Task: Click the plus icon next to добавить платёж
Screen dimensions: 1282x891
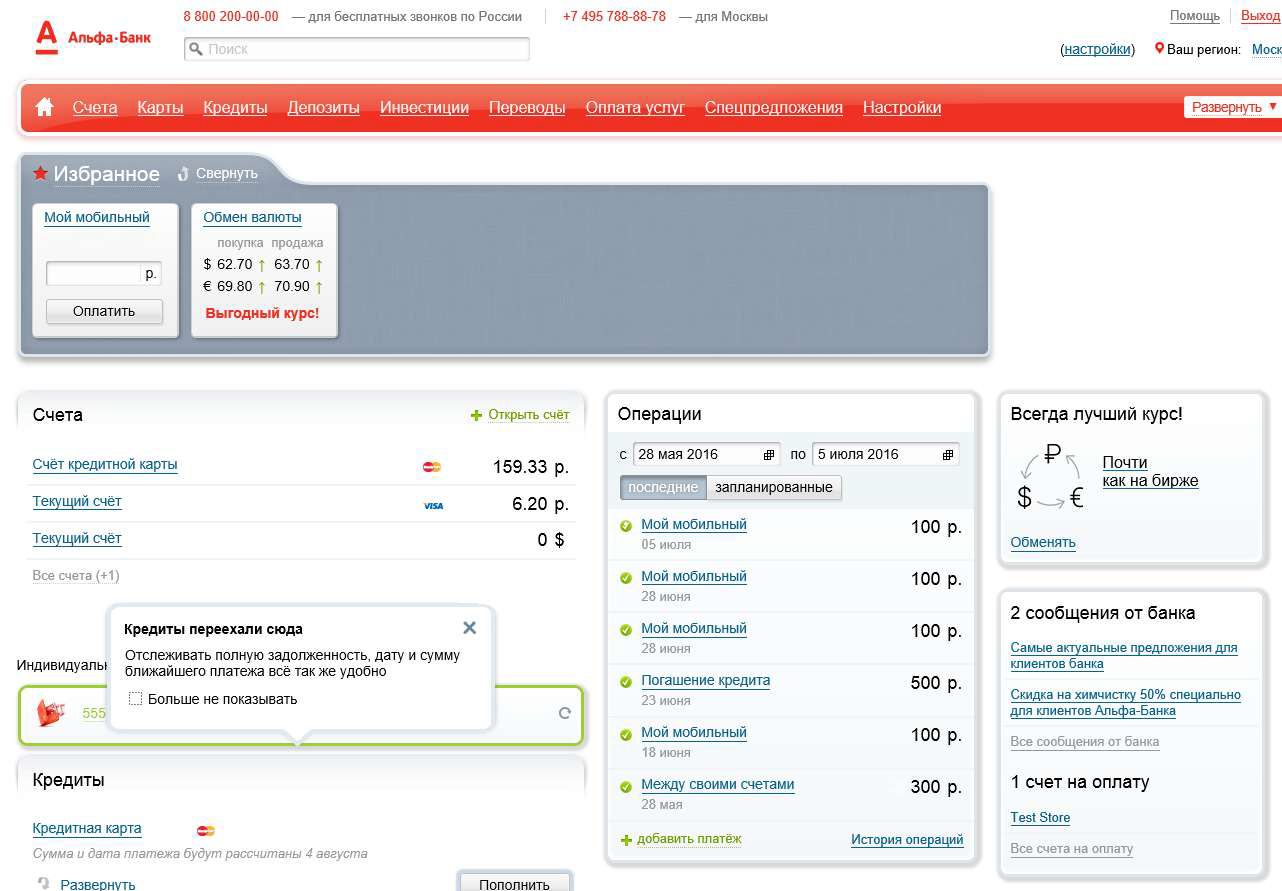Action: tap(626, 840)
